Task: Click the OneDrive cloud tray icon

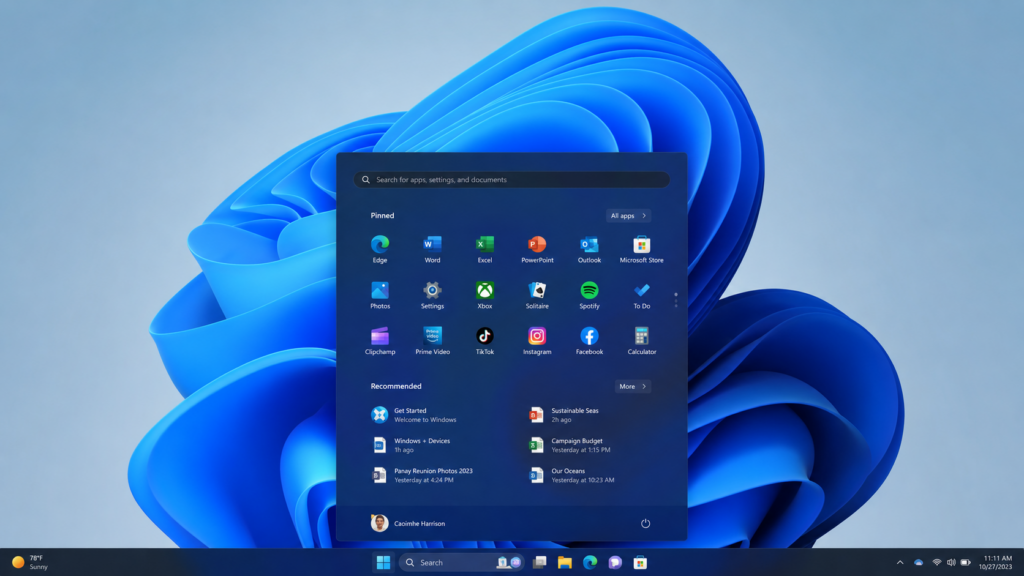Action: (x=918, y=562)
